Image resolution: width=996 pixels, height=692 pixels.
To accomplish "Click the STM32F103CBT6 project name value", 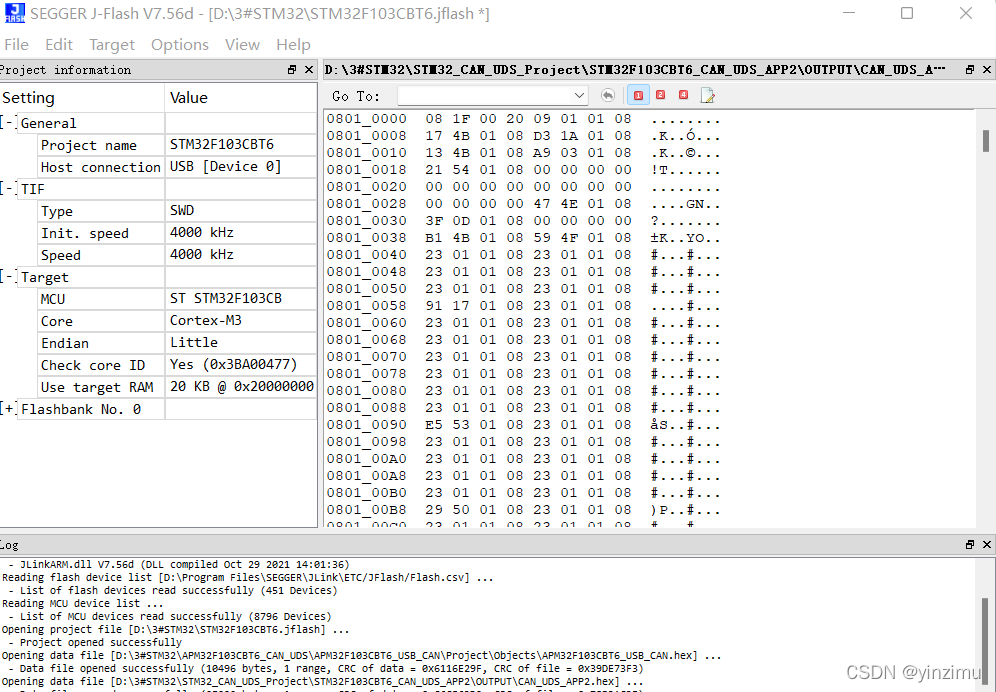I will [x=222, y=144].
